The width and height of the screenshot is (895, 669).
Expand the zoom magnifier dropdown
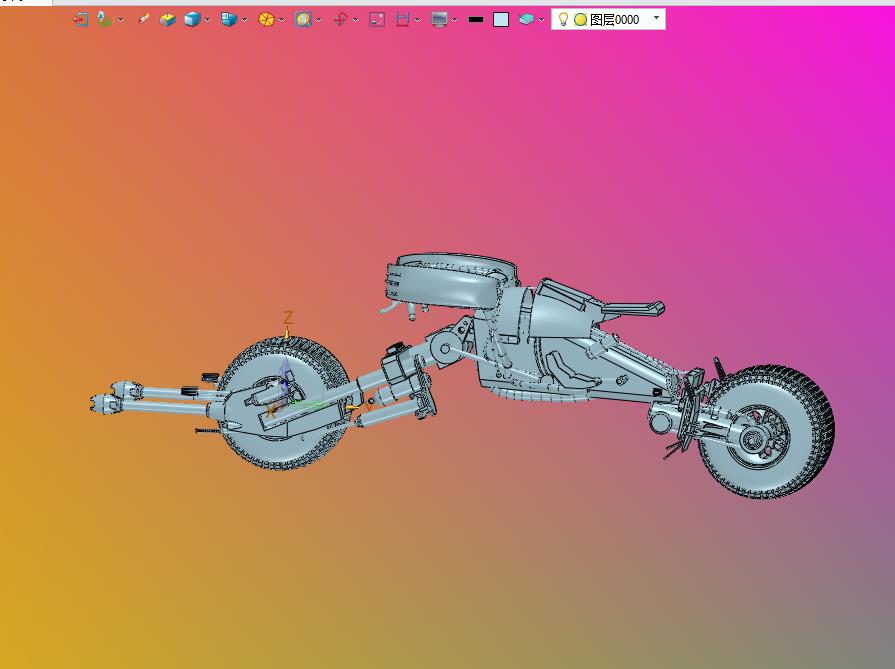click(x=319, y=20)
